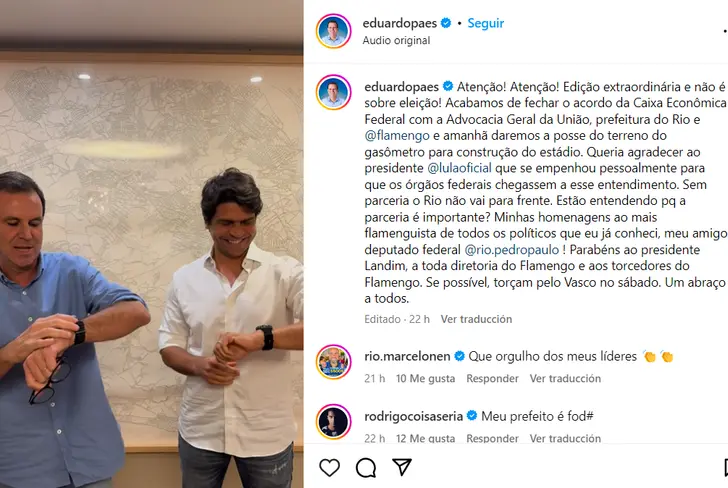Image resolution: width=728 pixels, height=488 pixels.
Task: Open the @lulaoficial mention link
Action: tap(459, 168)
